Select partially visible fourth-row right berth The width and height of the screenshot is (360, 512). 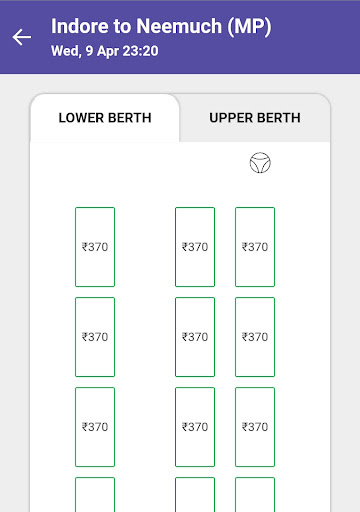(x=255, y=495)
